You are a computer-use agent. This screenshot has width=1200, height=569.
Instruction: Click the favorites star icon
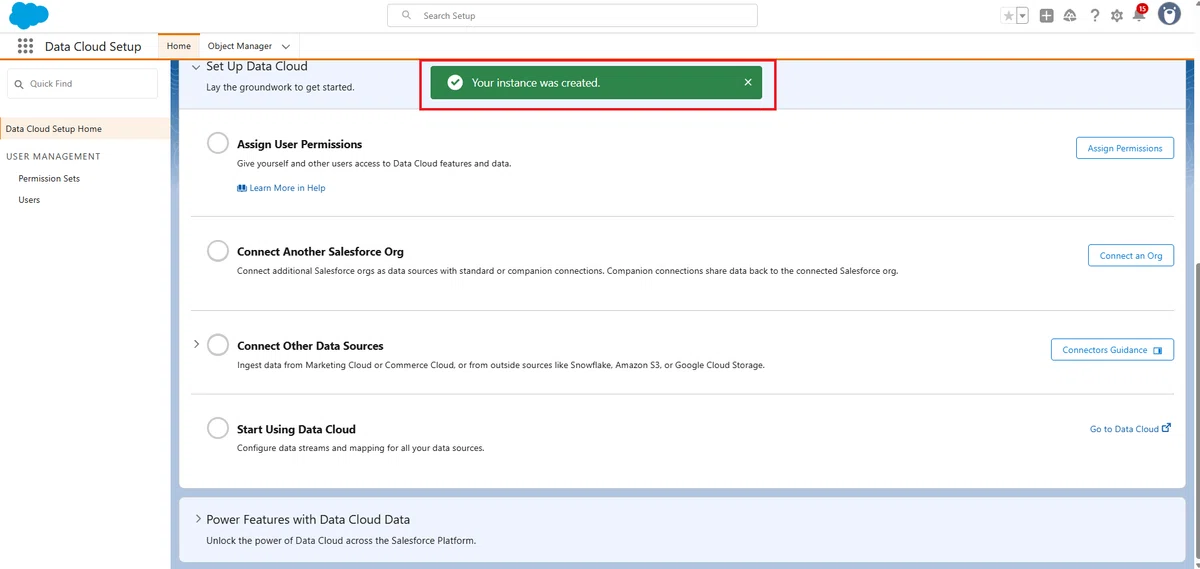(1008, 16)
